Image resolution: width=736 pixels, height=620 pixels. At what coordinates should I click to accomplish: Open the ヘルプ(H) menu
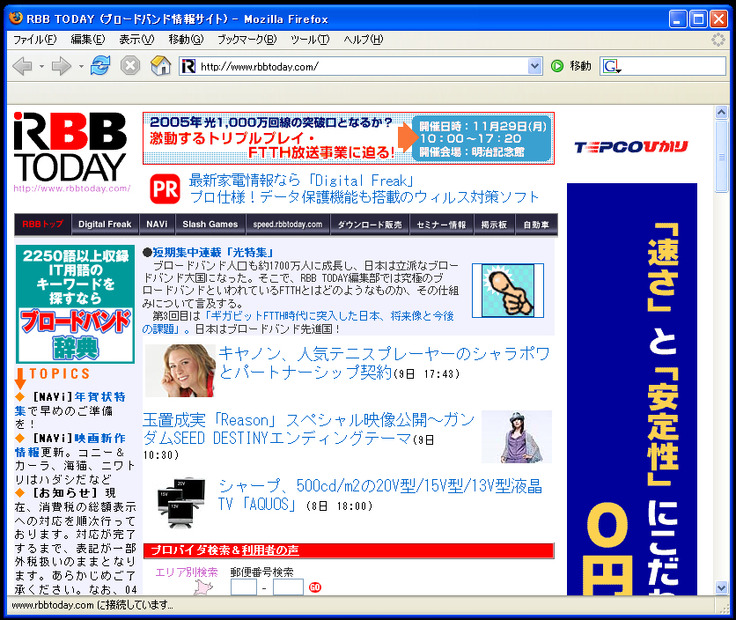[363, 39]
